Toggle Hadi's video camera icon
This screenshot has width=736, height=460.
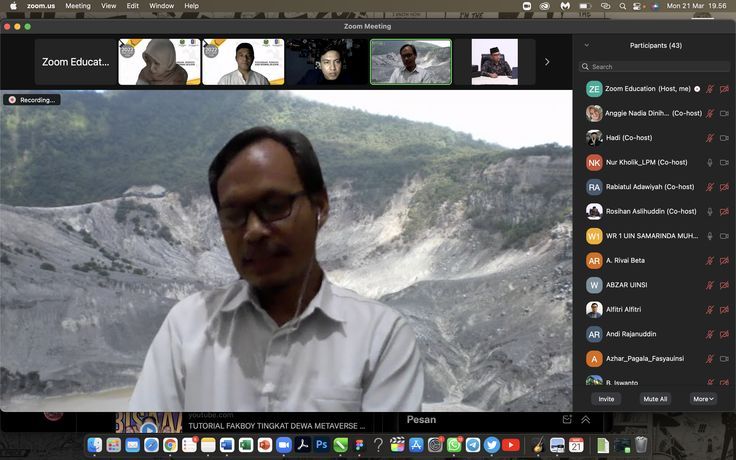pyautogui.click(x=724, y=138)
